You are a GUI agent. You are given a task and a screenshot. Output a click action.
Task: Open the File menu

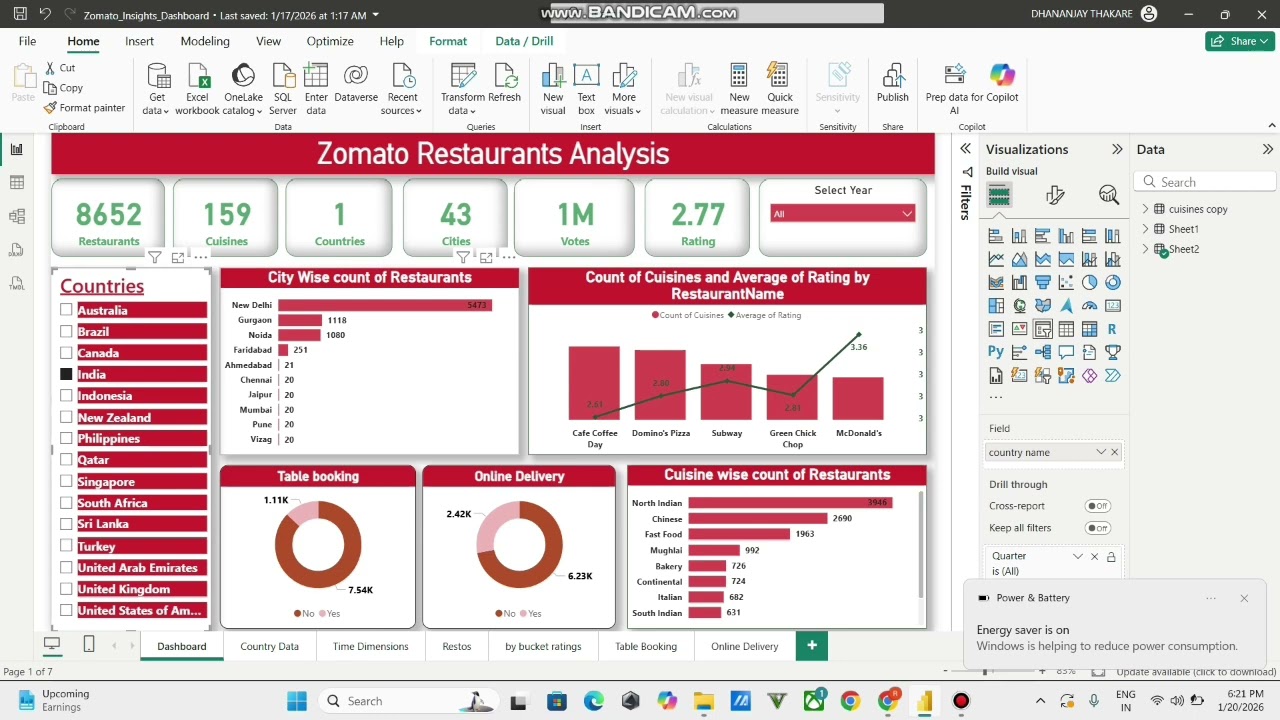[x=27, y=41]
